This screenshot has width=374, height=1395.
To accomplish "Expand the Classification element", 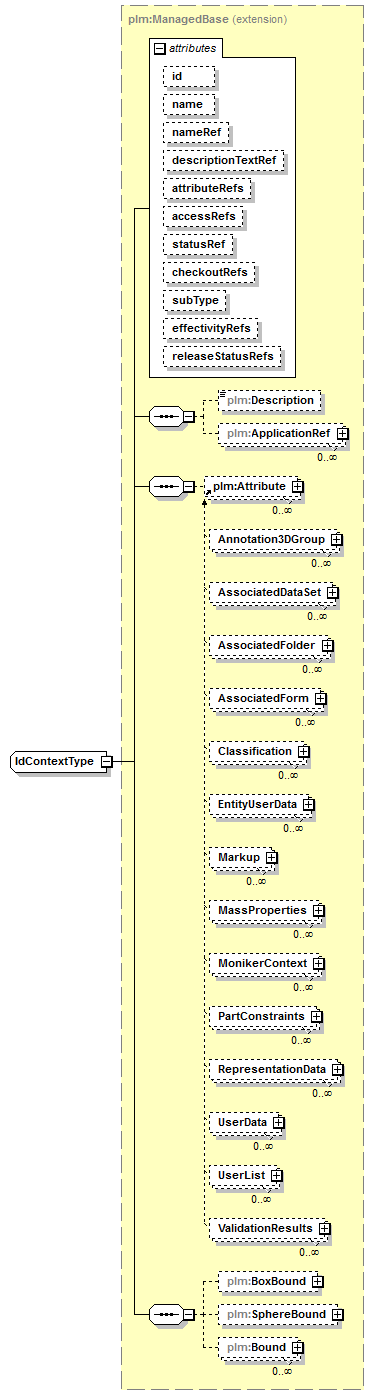I will click(x=303, y=751).
